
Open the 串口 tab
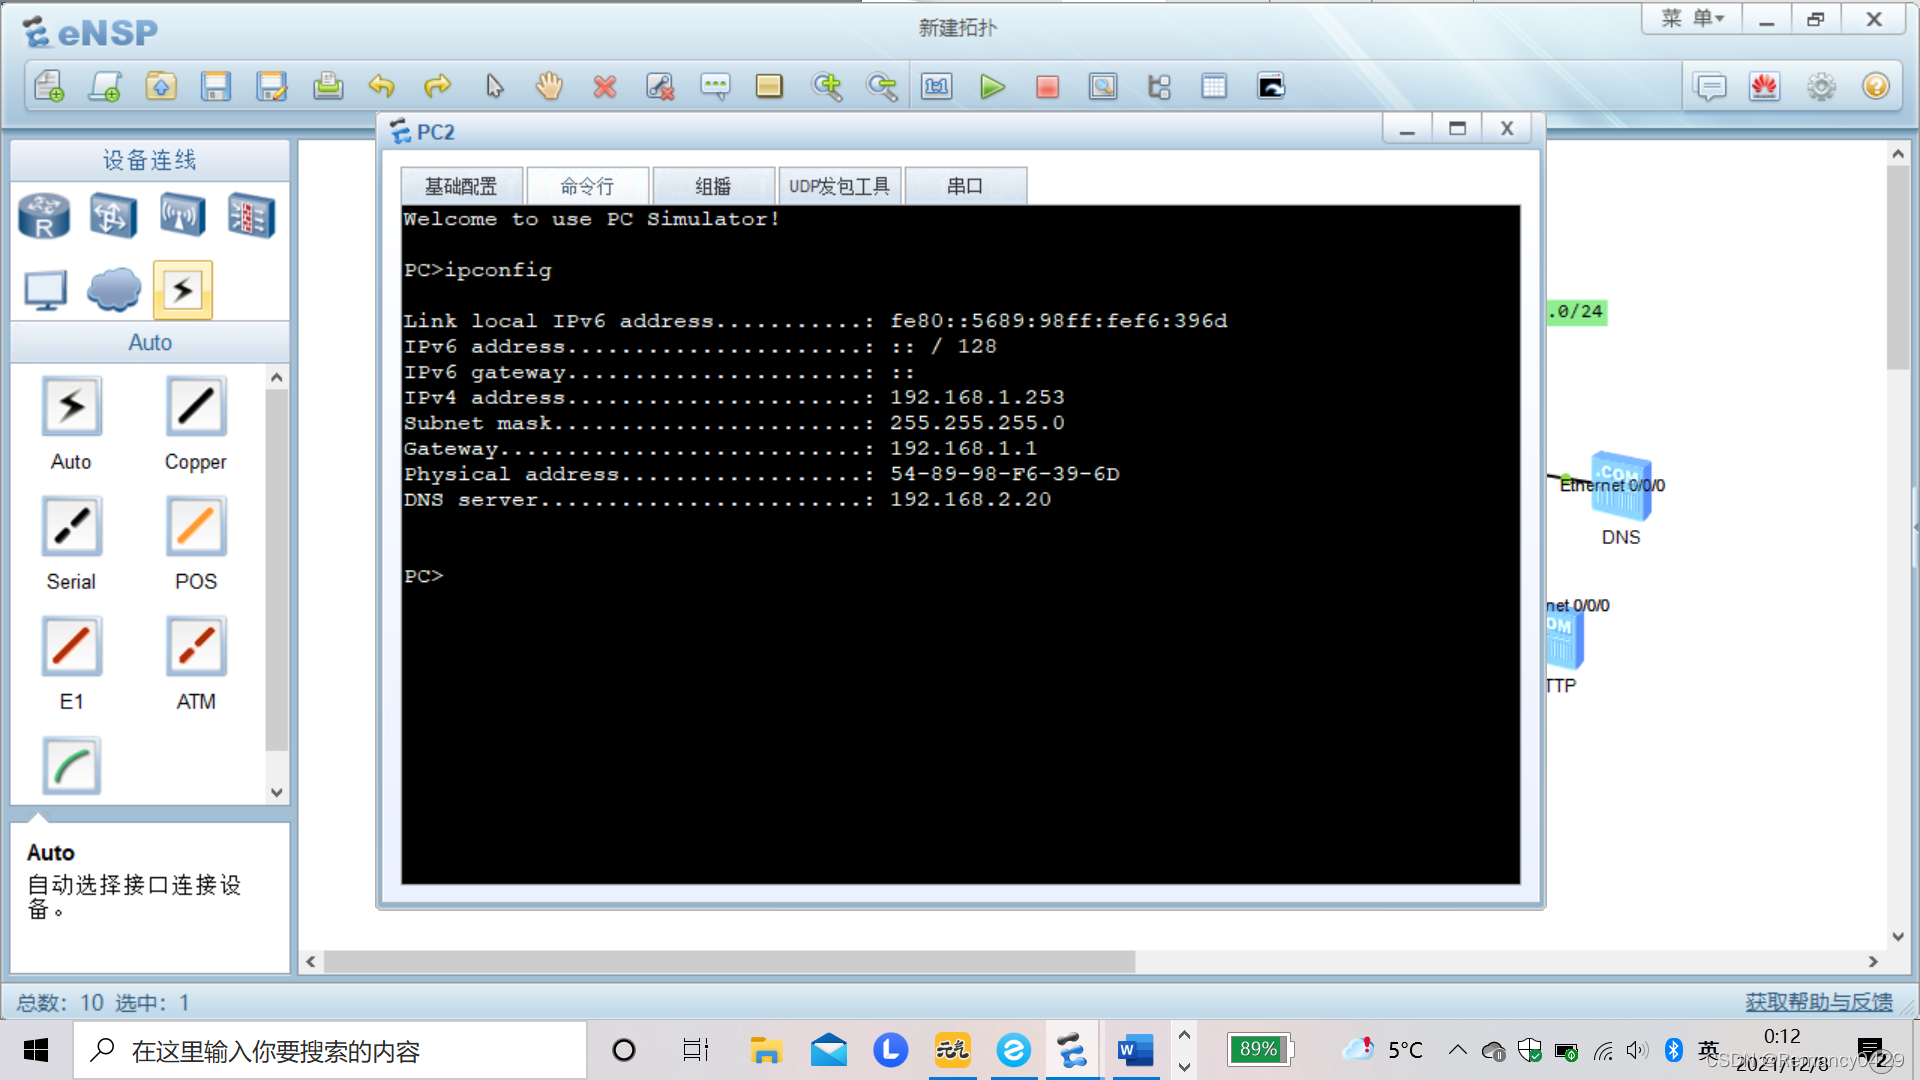point(965,186)
